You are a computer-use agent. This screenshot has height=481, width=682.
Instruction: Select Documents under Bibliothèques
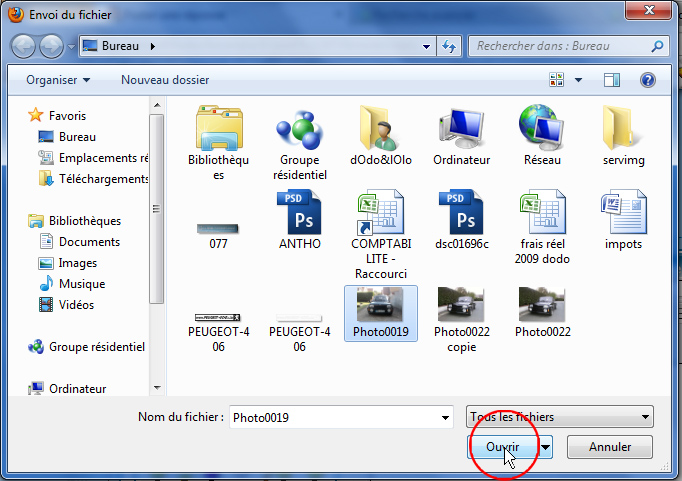(89, 242)
